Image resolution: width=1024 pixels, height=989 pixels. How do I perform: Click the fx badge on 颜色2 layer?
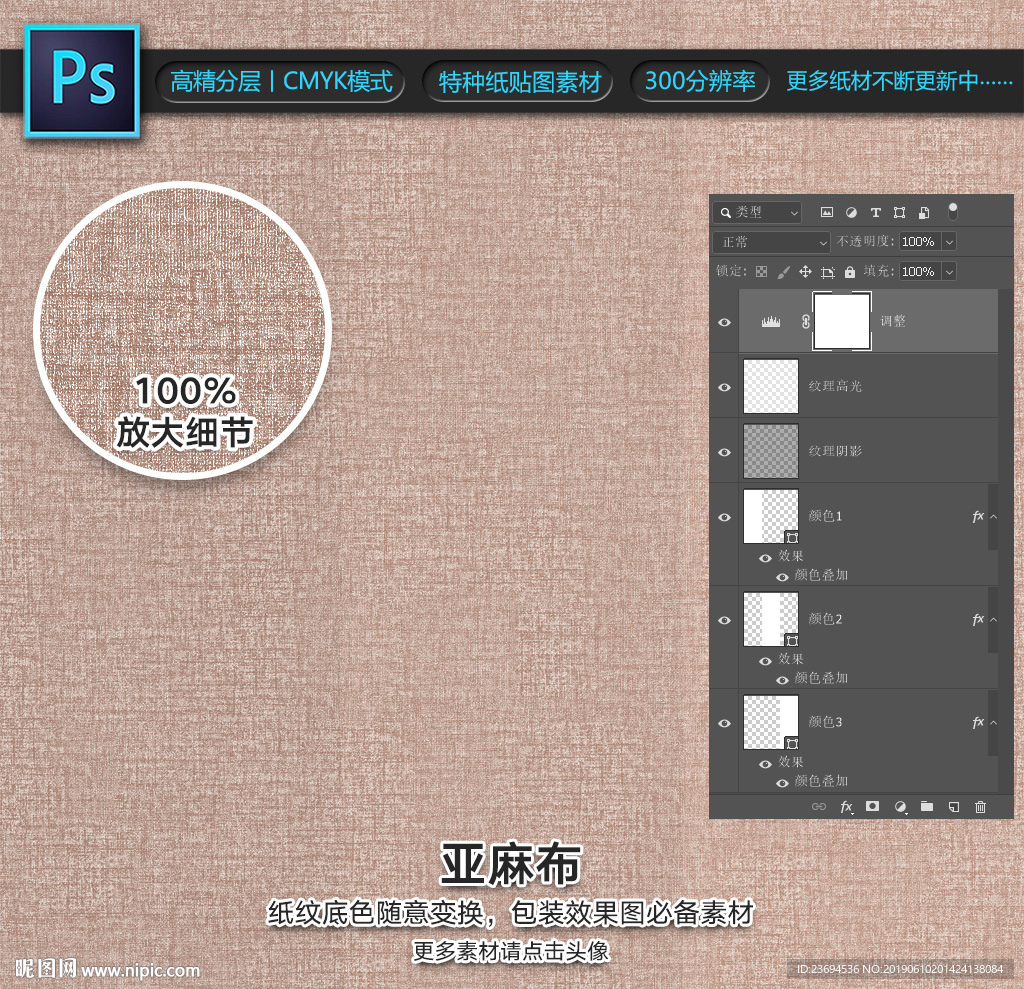(x=978, y=619)
